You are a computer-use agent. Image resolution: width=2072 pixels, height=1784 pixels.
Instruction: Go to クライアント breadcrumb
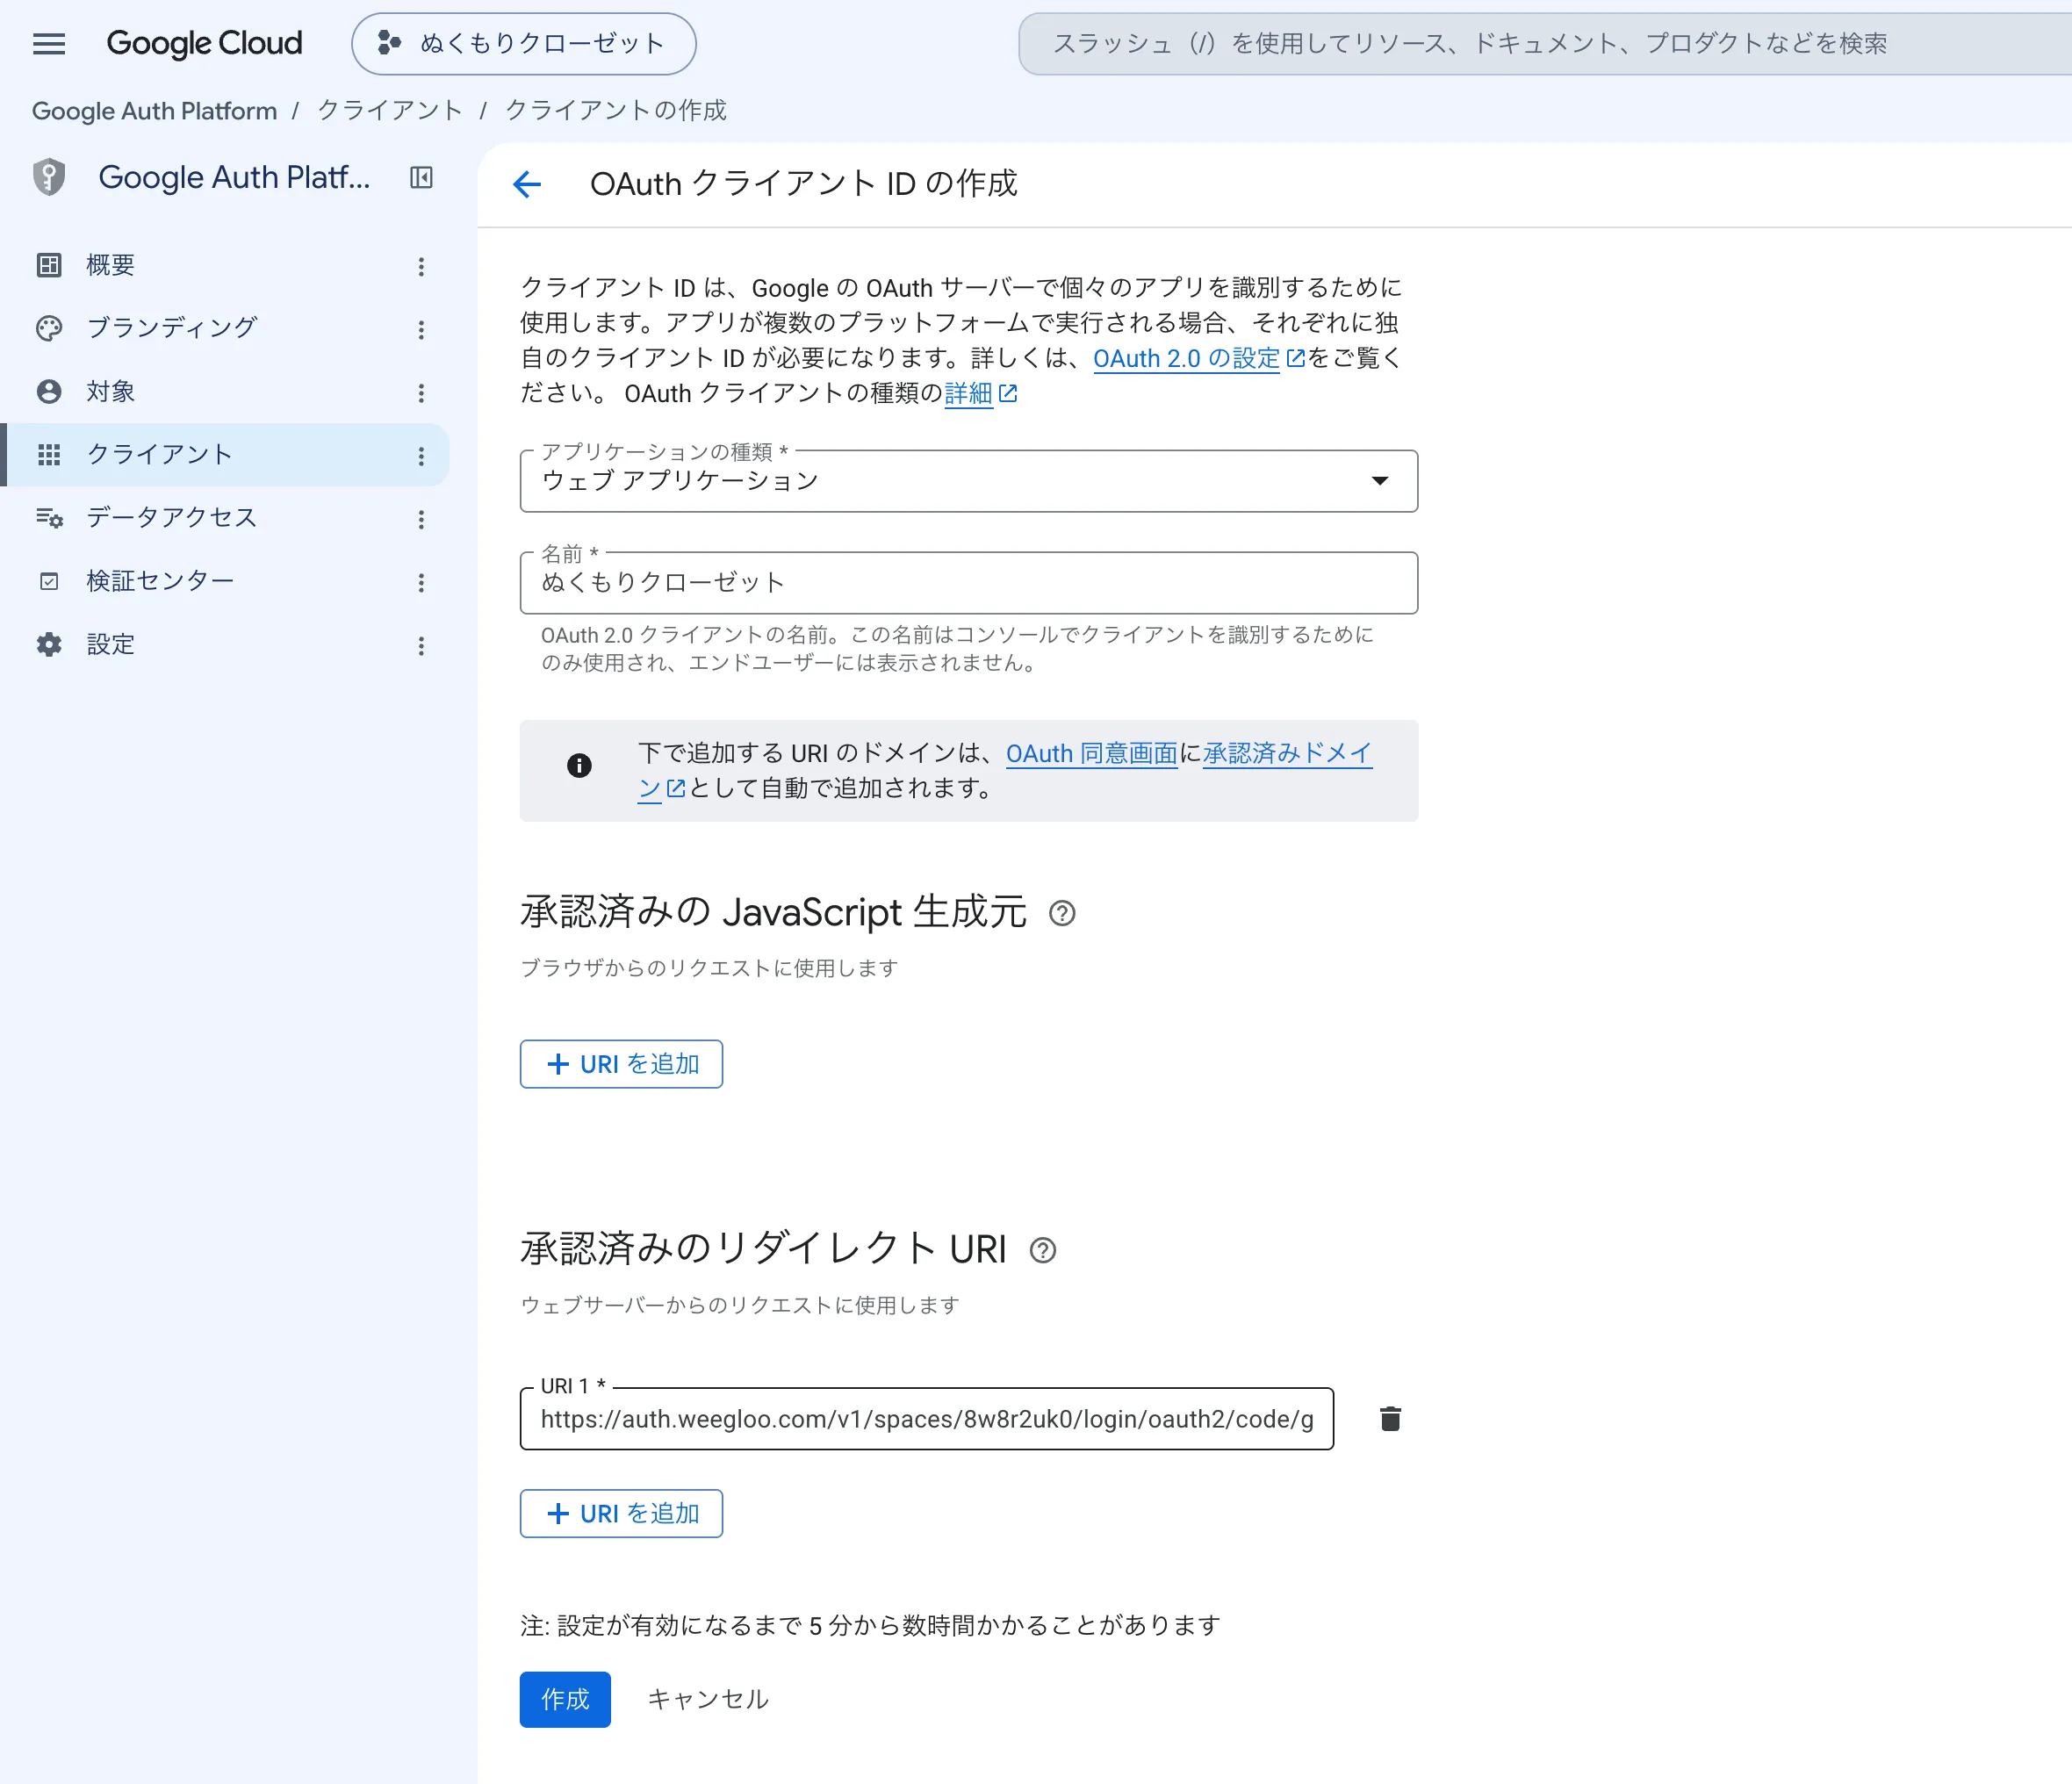tap(390, 110)
